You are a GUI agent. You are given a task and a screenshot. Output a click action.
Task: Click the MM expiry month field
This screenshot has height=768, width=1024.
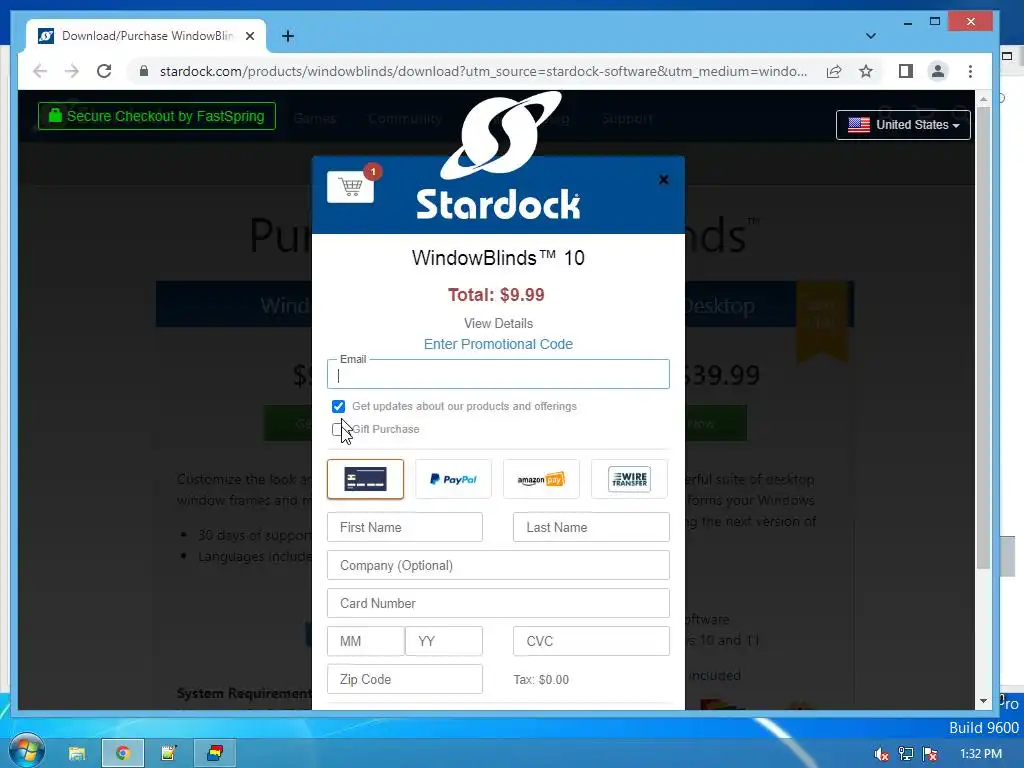366,641
